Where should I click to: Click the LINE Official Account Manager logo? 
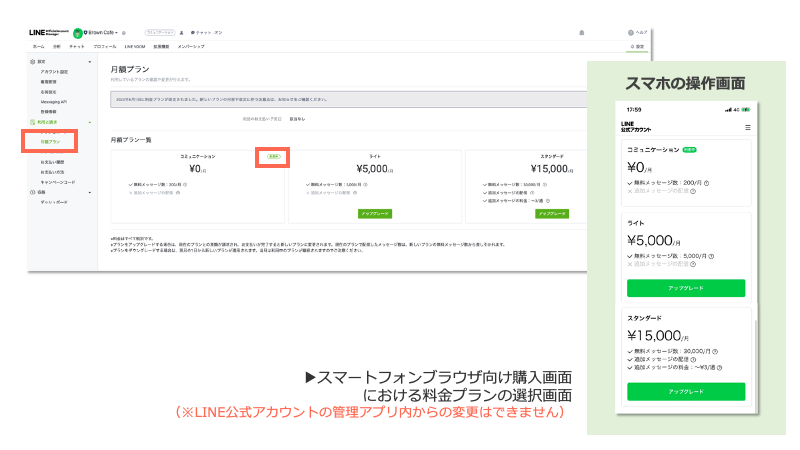click(x=49, y=33)
